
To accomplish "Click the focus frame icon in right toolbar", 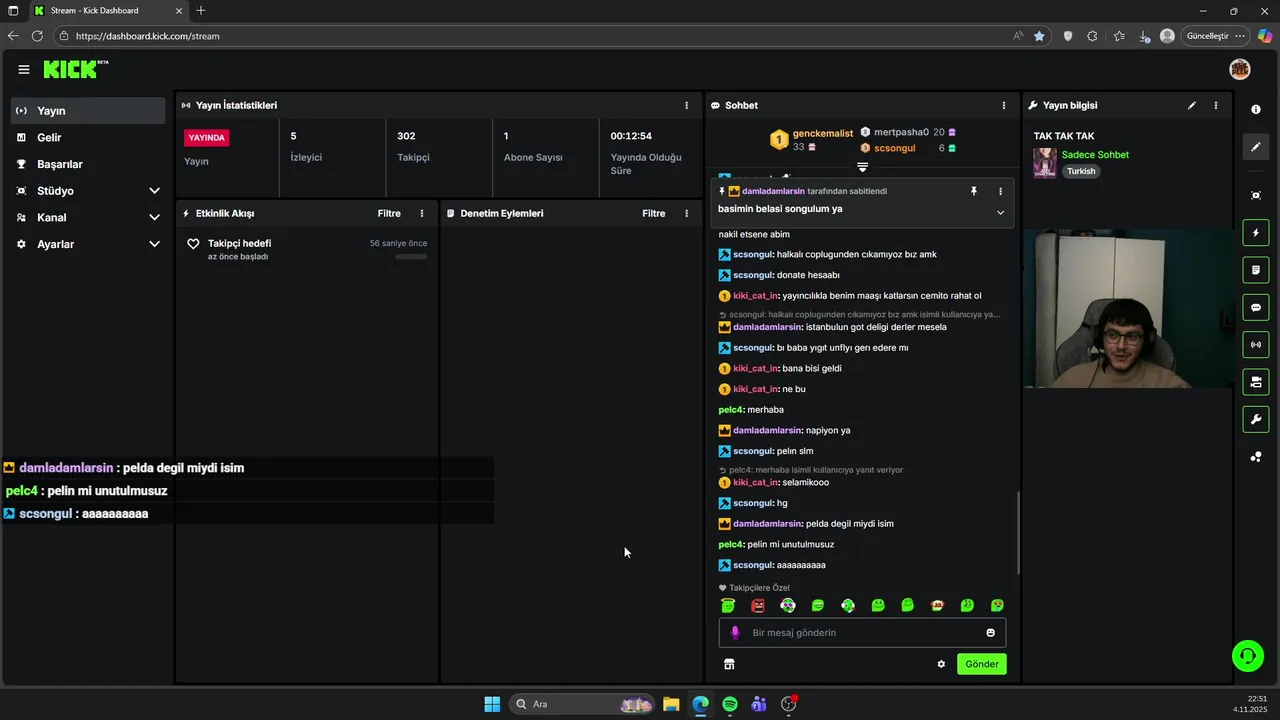I will click(1256, 195).
